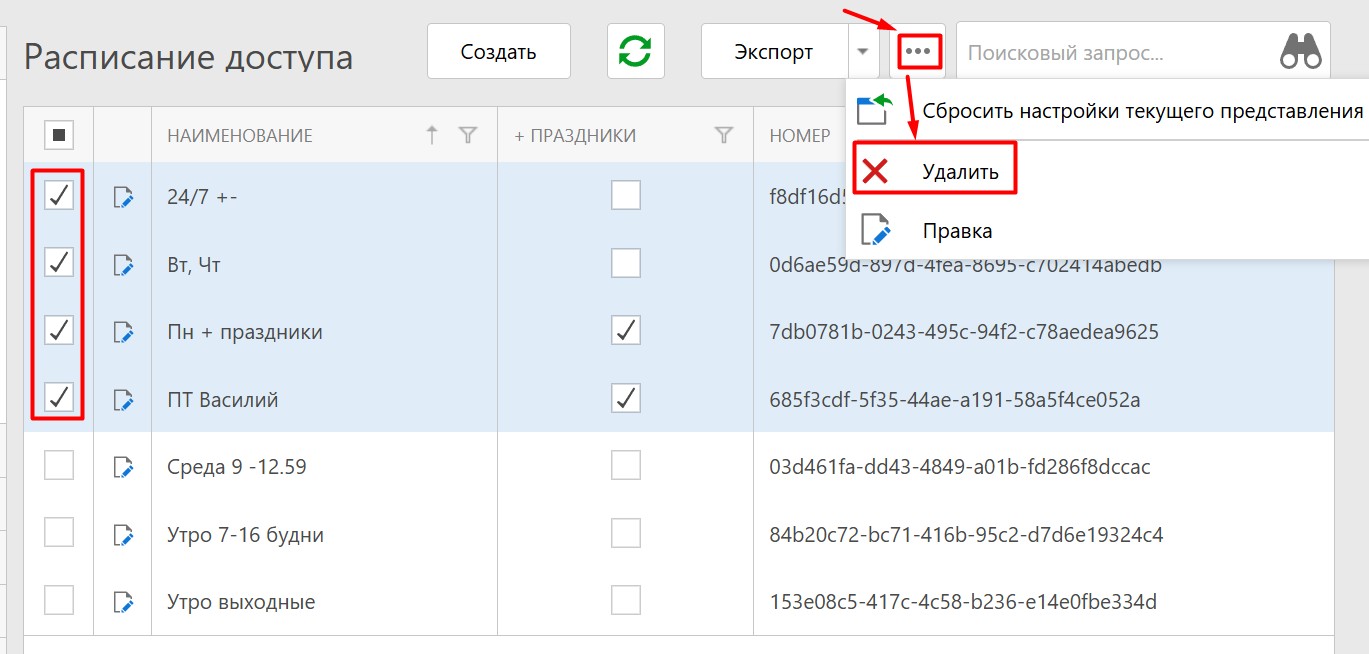This screenshot has height=654, width=1369.
Task: Click the red X icon beside Удалить
Action: 875,171
